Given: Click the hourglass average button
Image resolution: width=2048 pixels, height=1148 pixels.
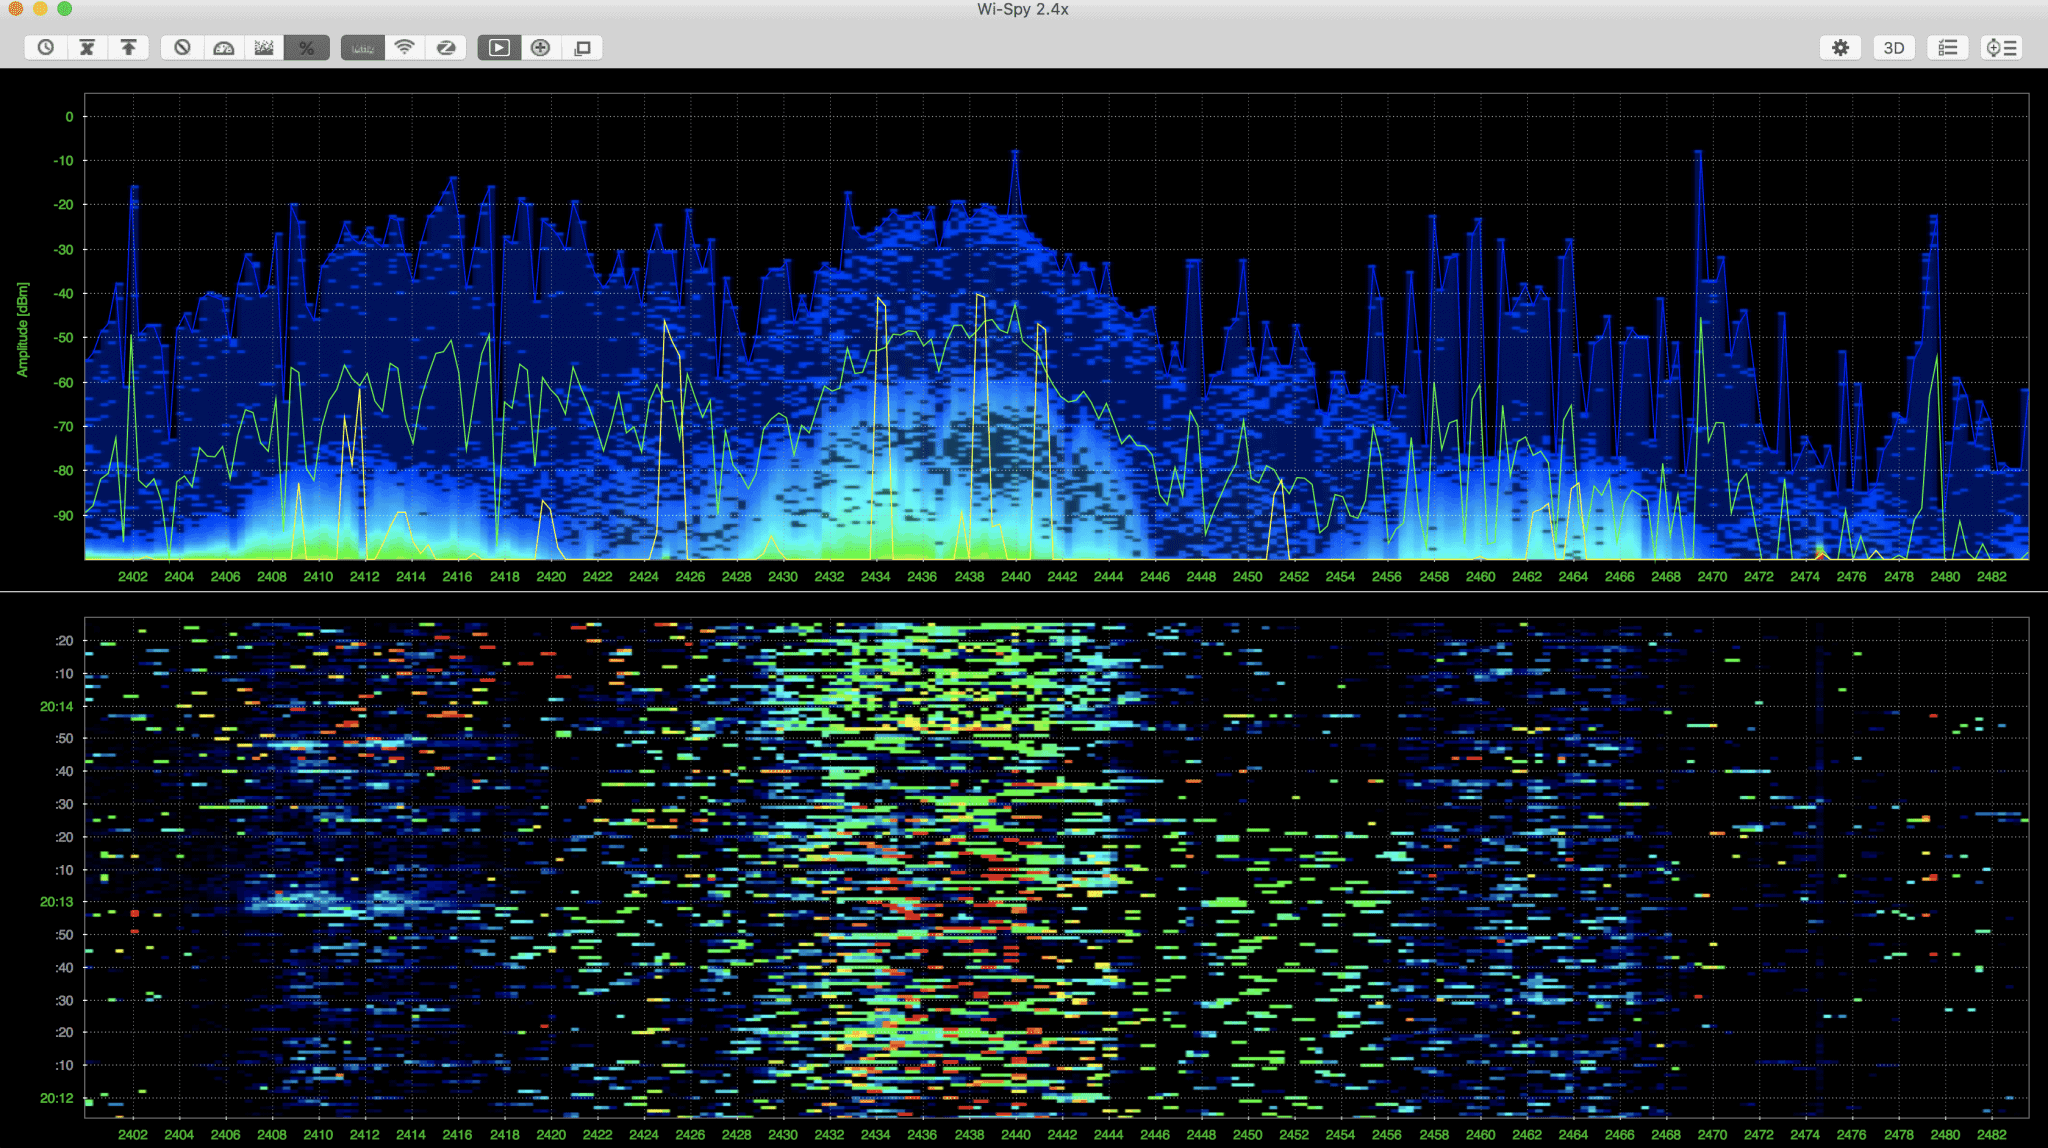Looking at the screenshot, I should point(86,47).
